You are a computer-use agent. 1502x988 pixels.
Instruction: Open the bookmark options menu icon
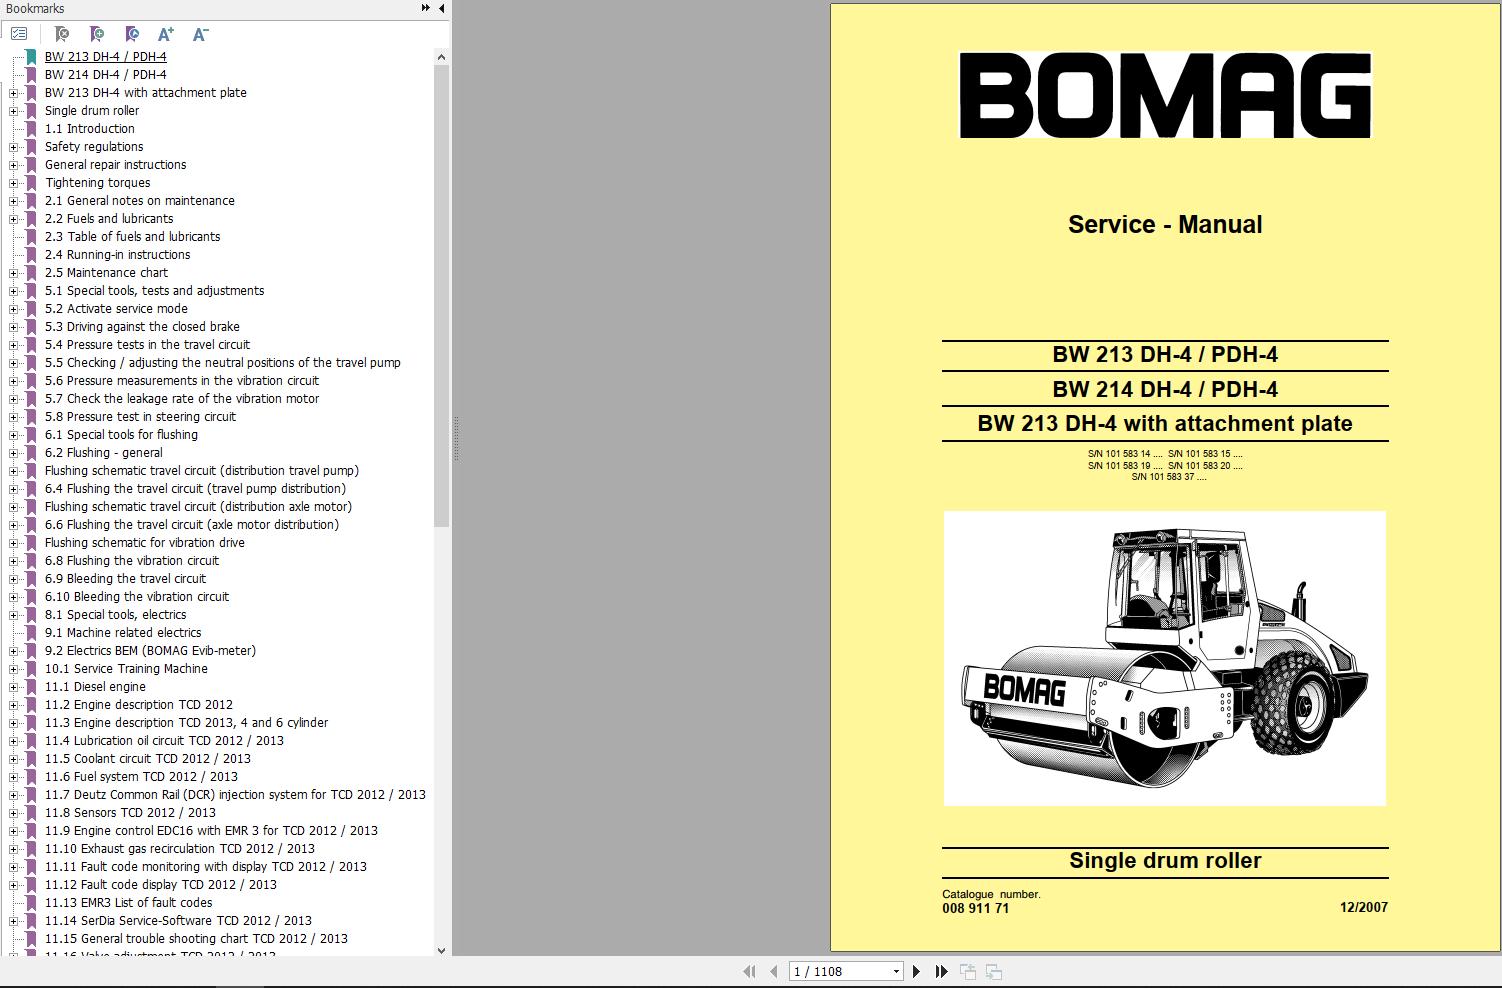click(x=18, y=33)
